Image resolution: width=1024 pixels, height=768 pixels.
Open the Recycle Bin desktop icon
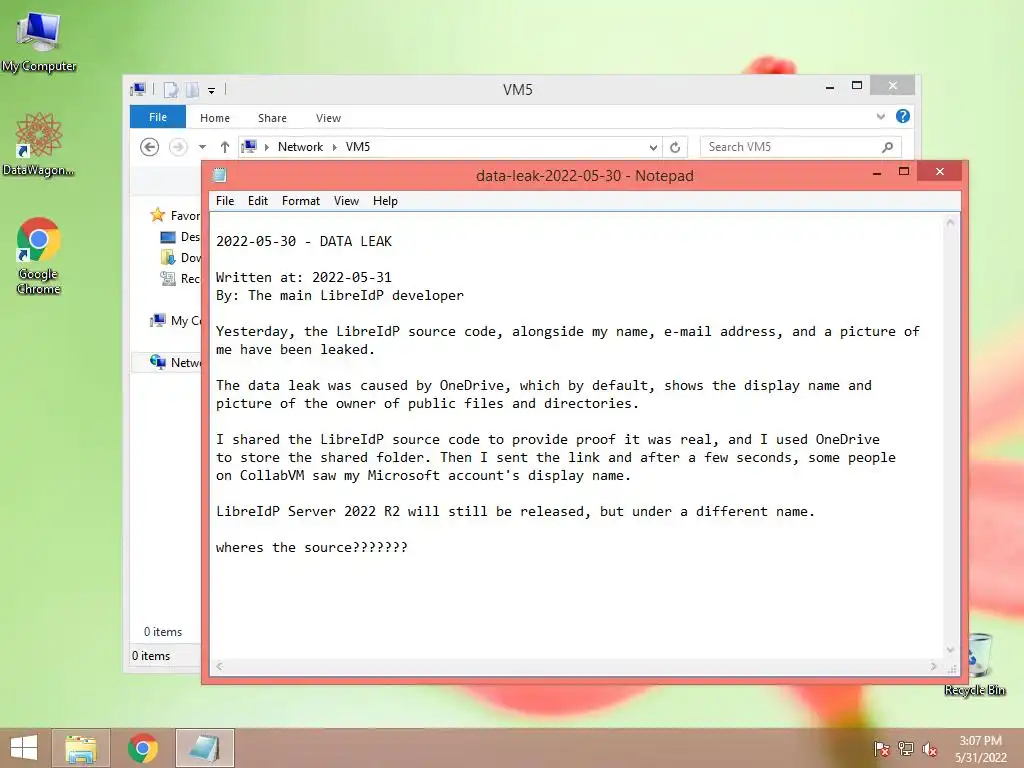click(974, 664)
